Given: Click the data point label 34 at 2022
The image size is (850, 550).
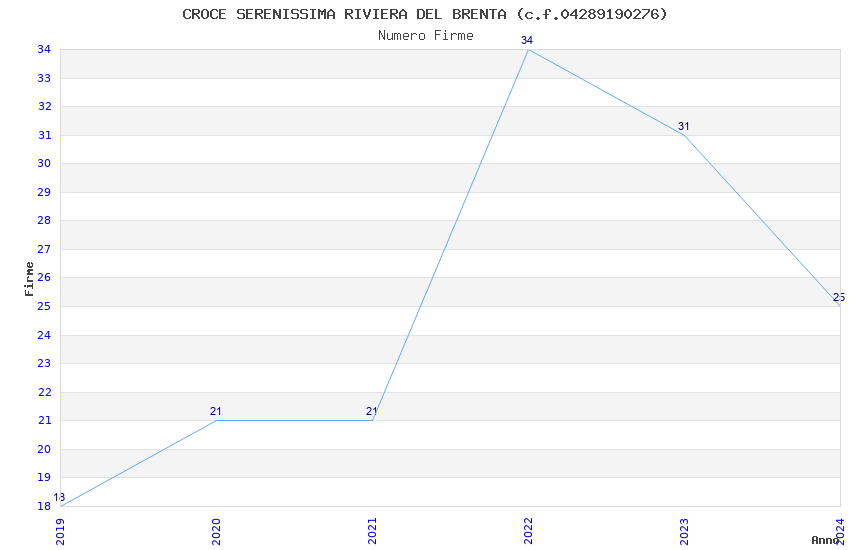Looking at the screenshot, I should (527, 40).
